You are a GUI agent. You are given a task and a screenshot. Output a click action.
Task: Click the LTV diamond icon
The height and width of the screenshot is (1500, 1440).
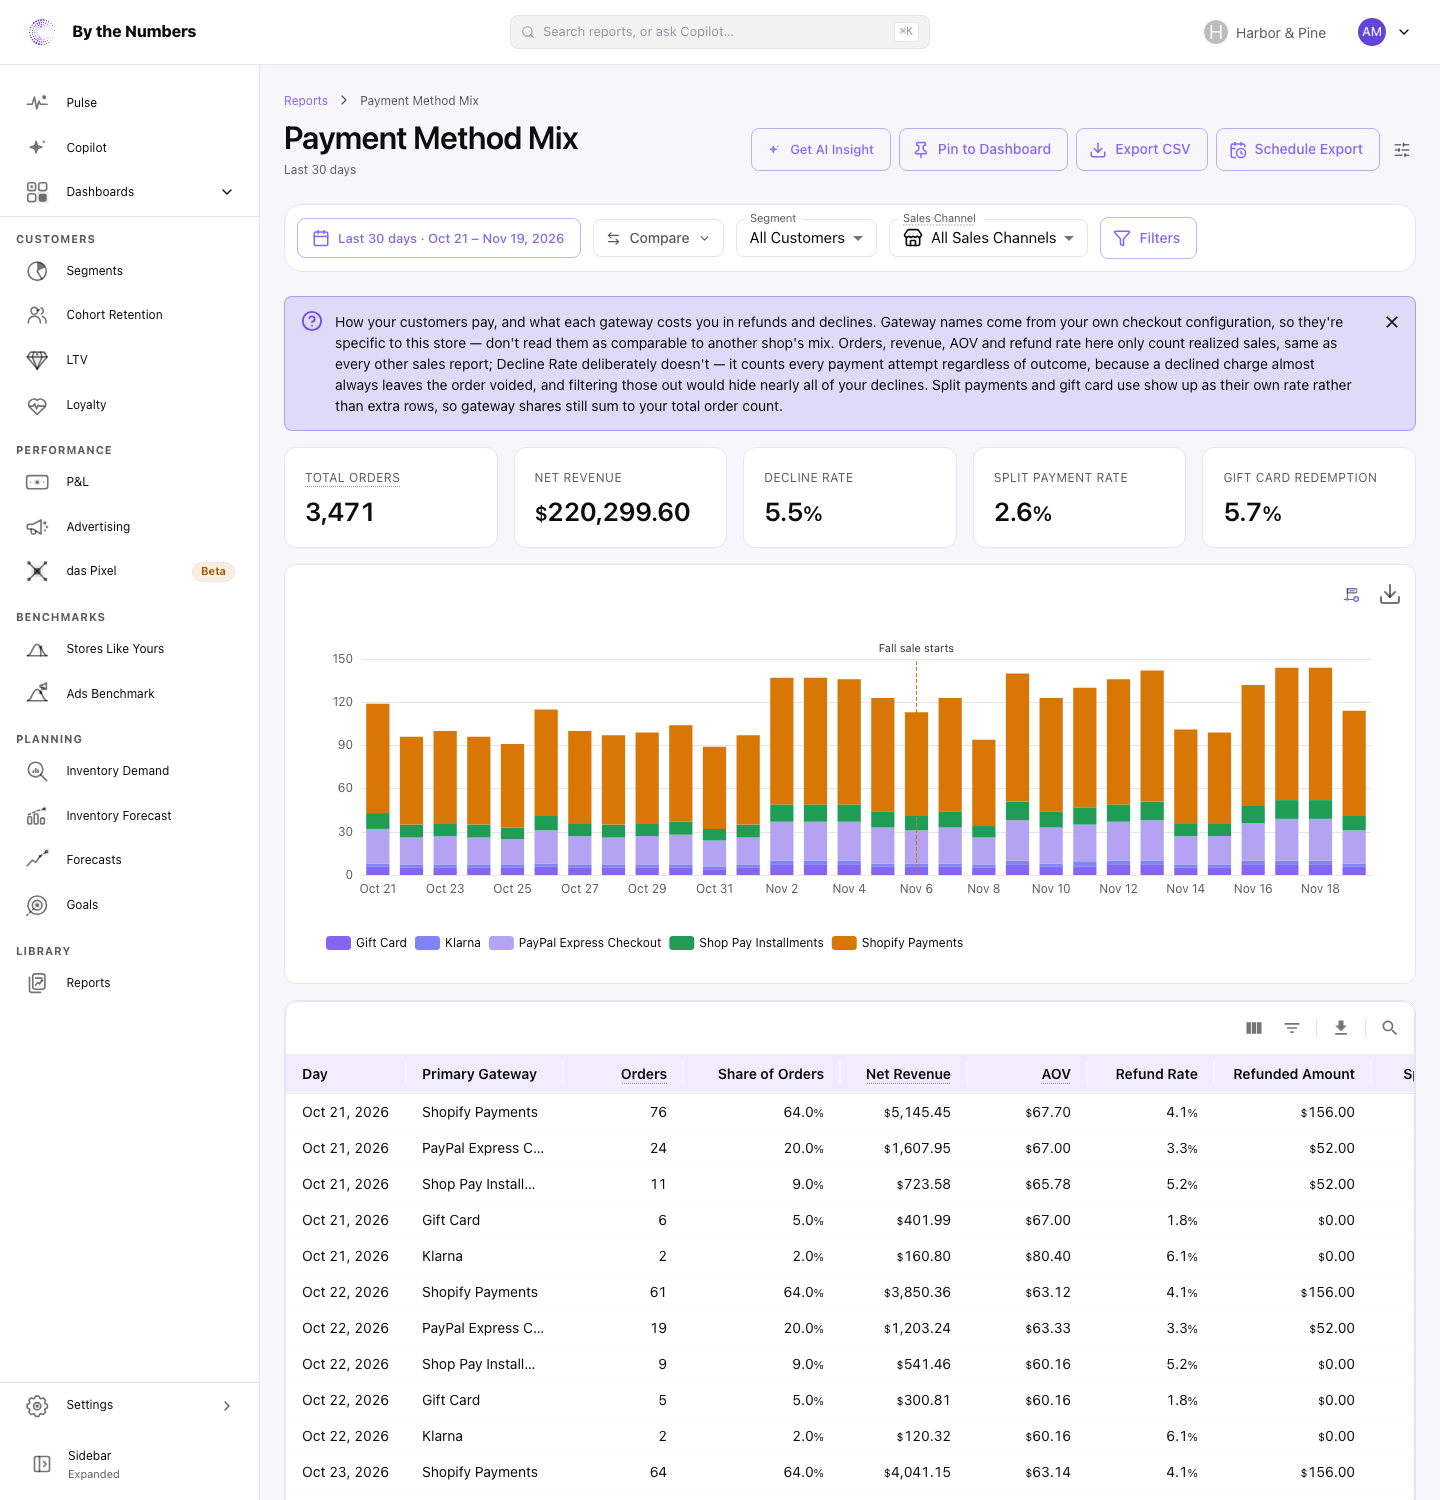pos(37,360)
